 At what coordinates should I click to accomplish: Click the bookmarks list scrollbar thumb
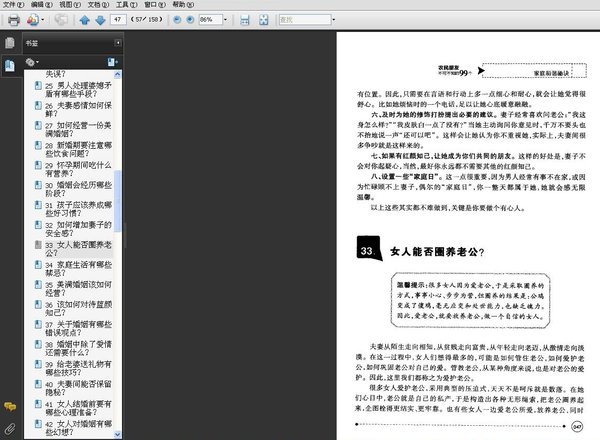click(x=117, y=201)
